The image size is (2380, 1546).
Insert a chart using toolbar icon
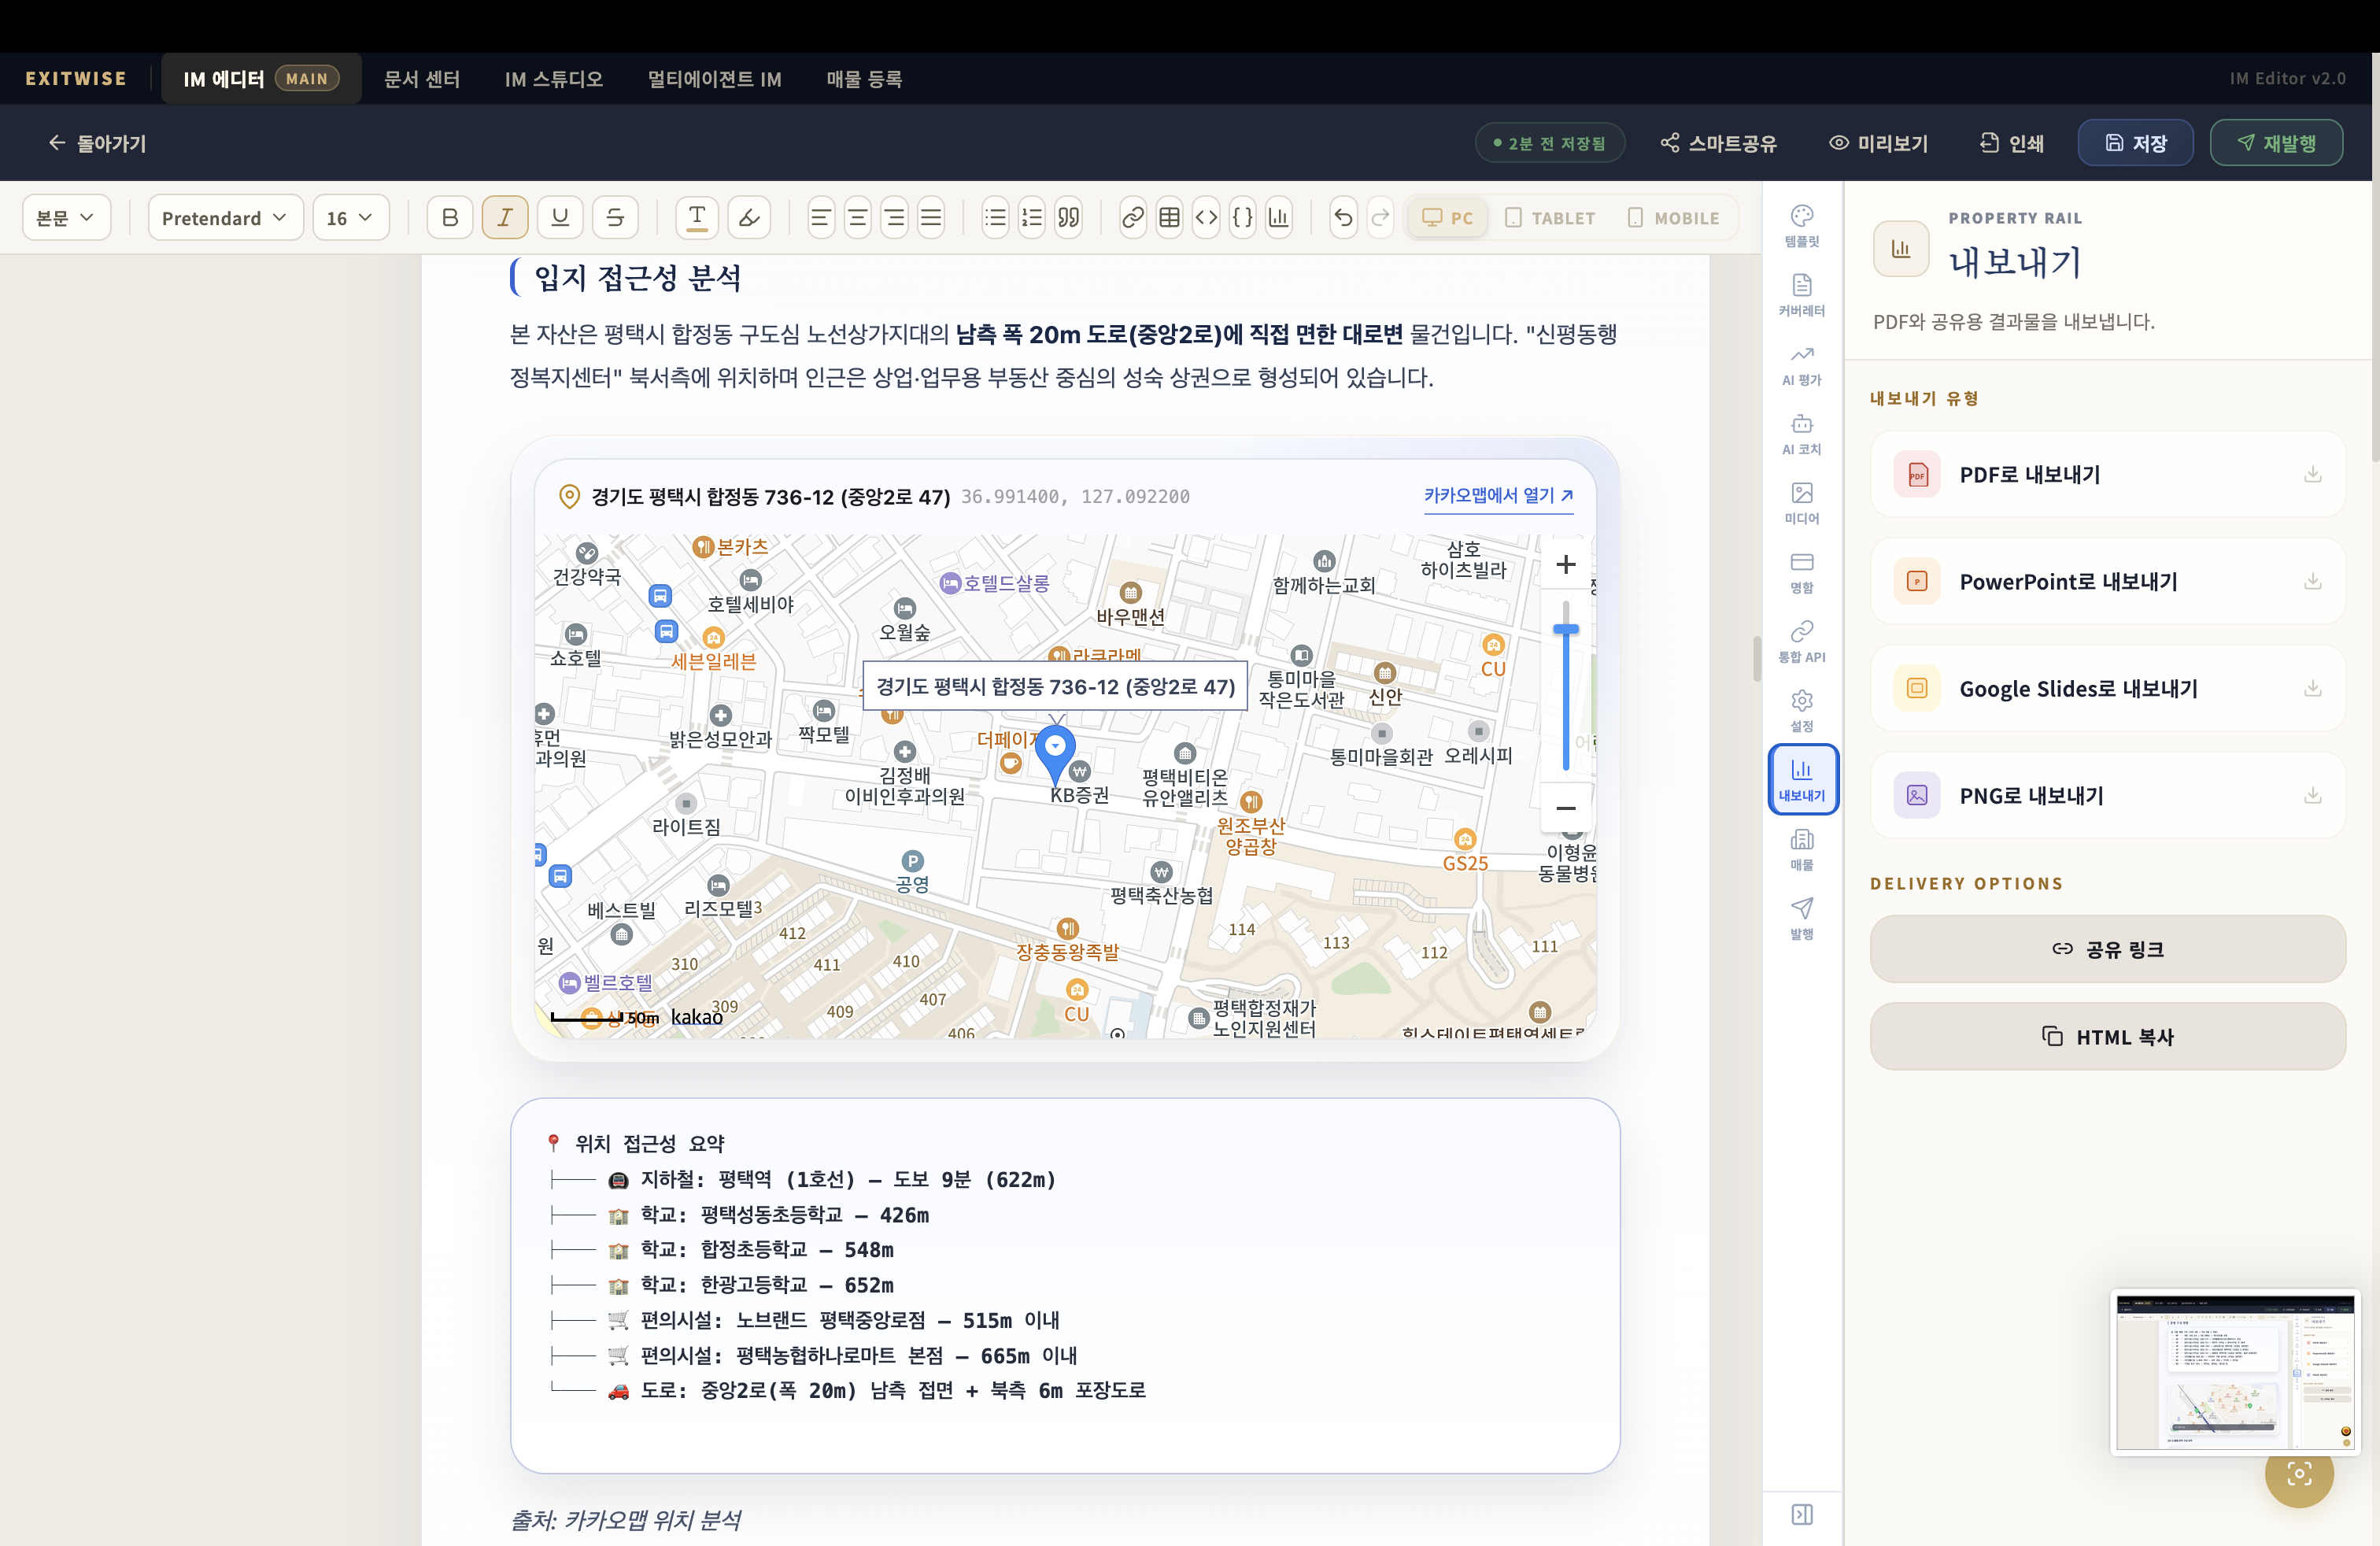[1278, 218]
